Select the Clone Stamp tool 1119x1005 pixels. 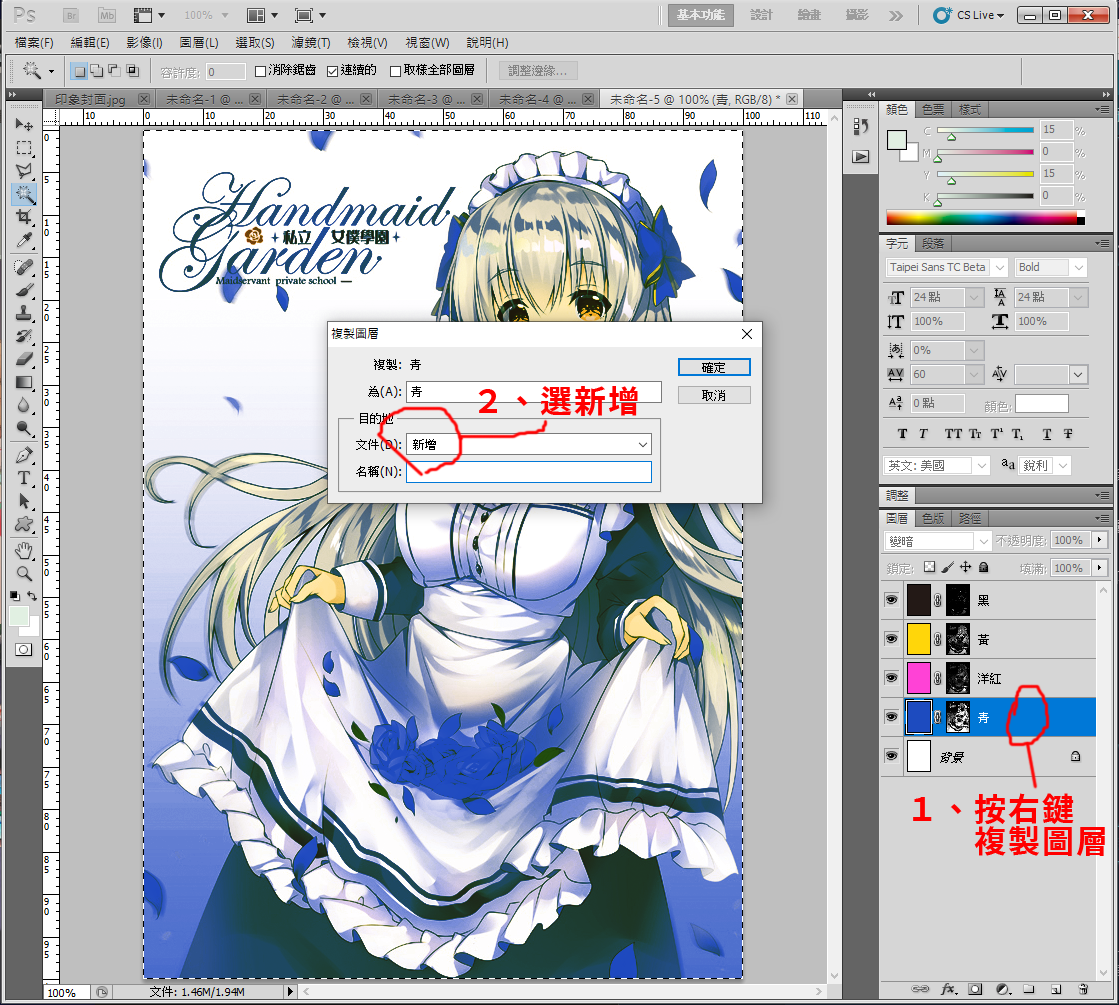tap(24, 313)
